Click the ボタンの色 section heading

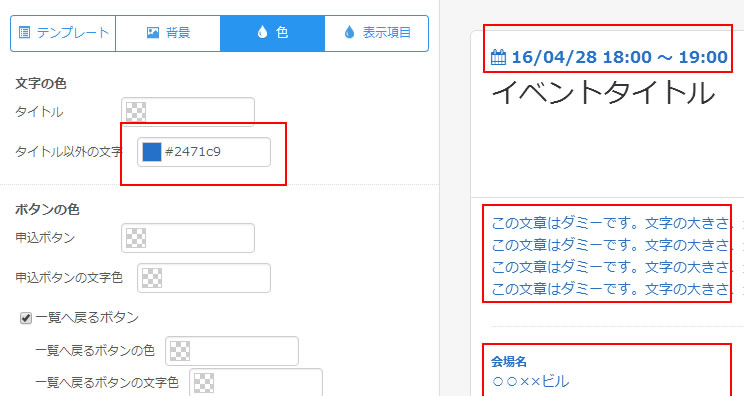pos(47,209)
